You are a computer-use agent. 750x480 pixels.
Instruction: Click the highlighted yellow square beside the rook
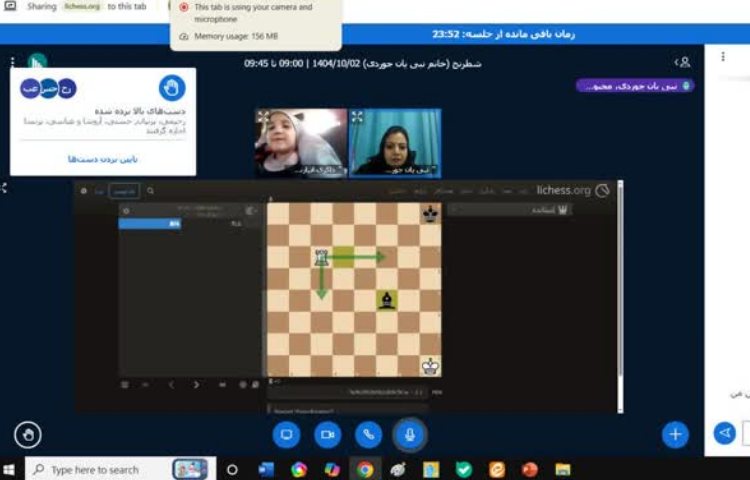(343, 258)
